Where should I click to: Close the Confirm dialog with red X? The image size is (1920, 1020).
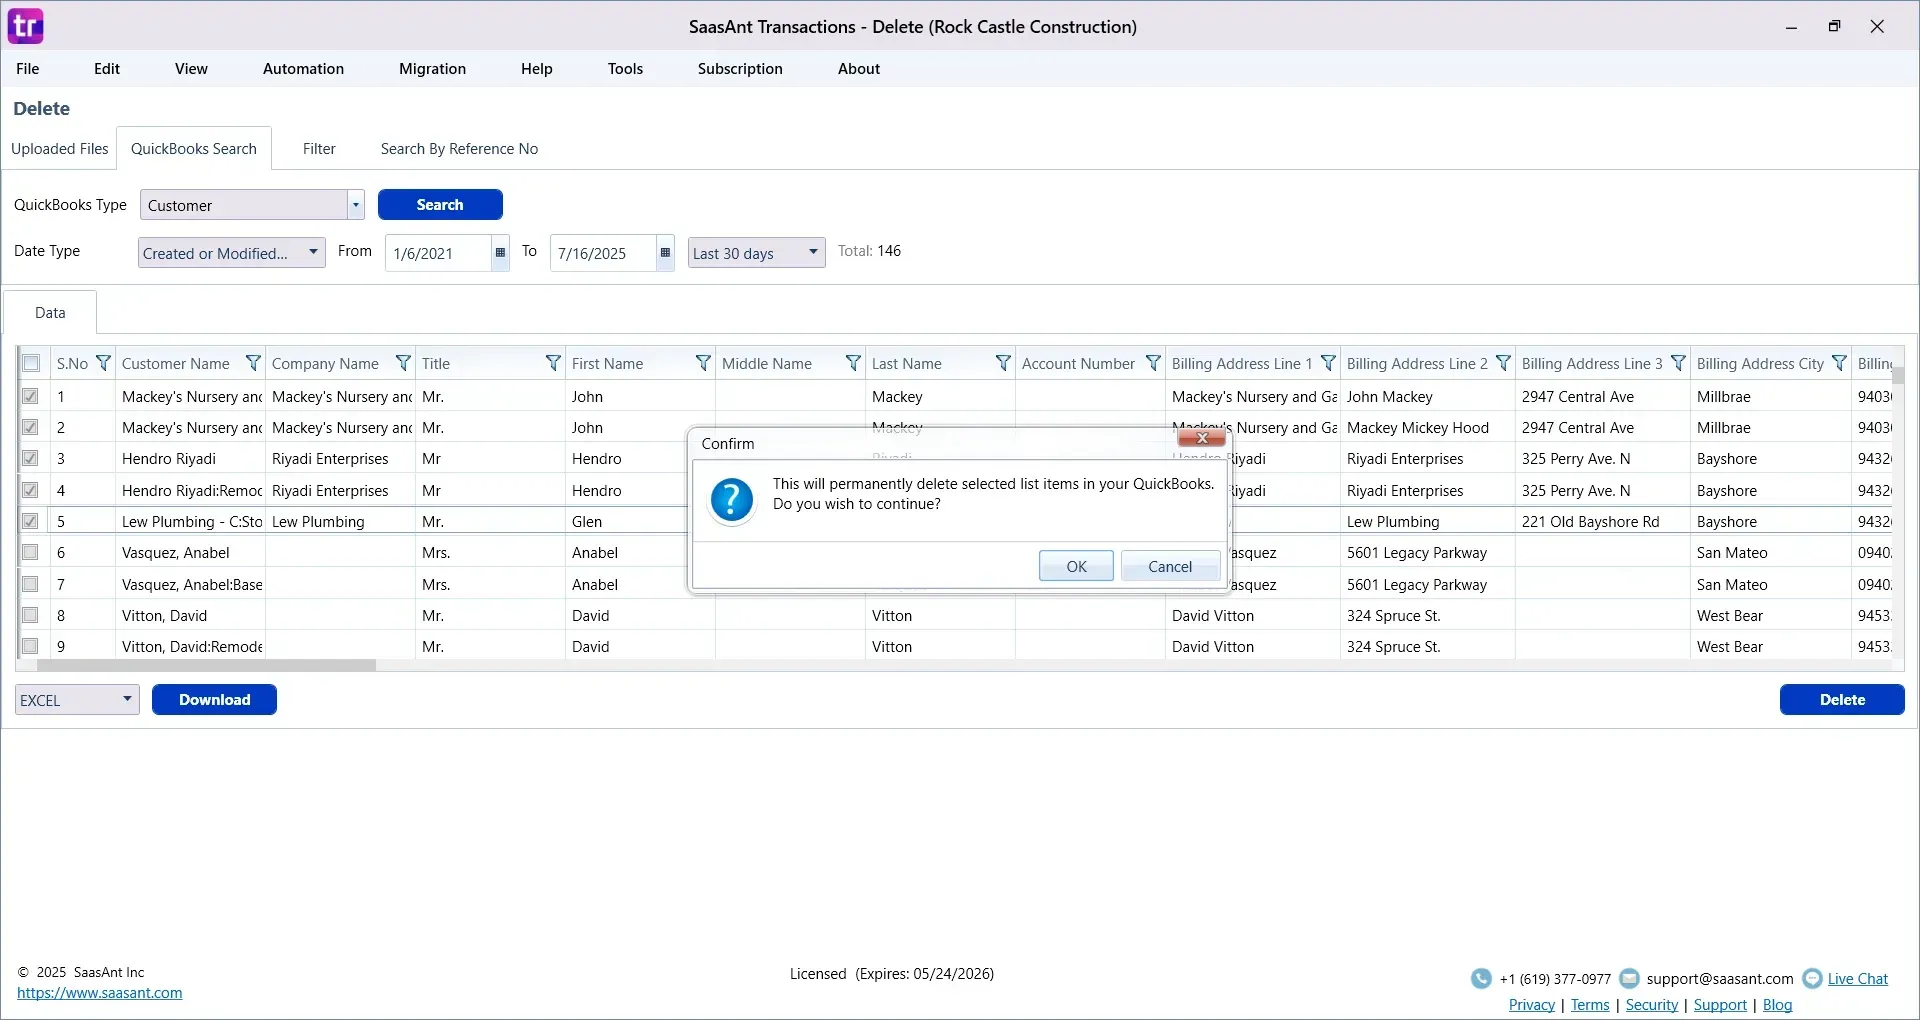(1202, 438)
